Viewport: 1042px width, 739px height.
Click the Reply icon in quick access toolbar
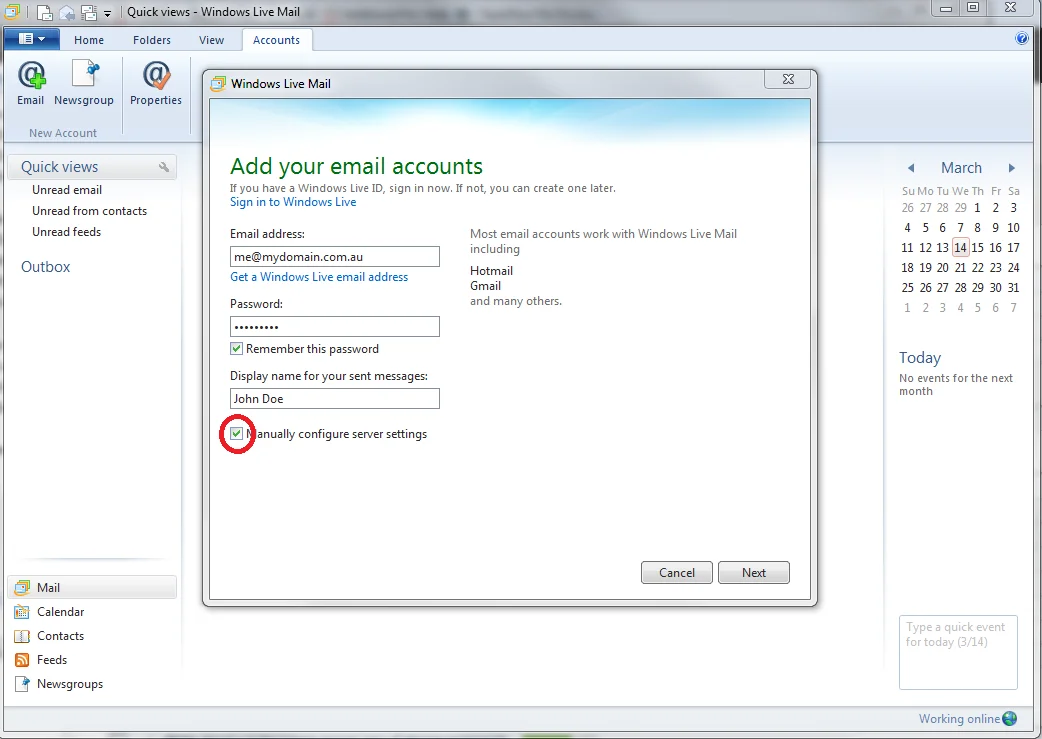[x=66, y=12]
